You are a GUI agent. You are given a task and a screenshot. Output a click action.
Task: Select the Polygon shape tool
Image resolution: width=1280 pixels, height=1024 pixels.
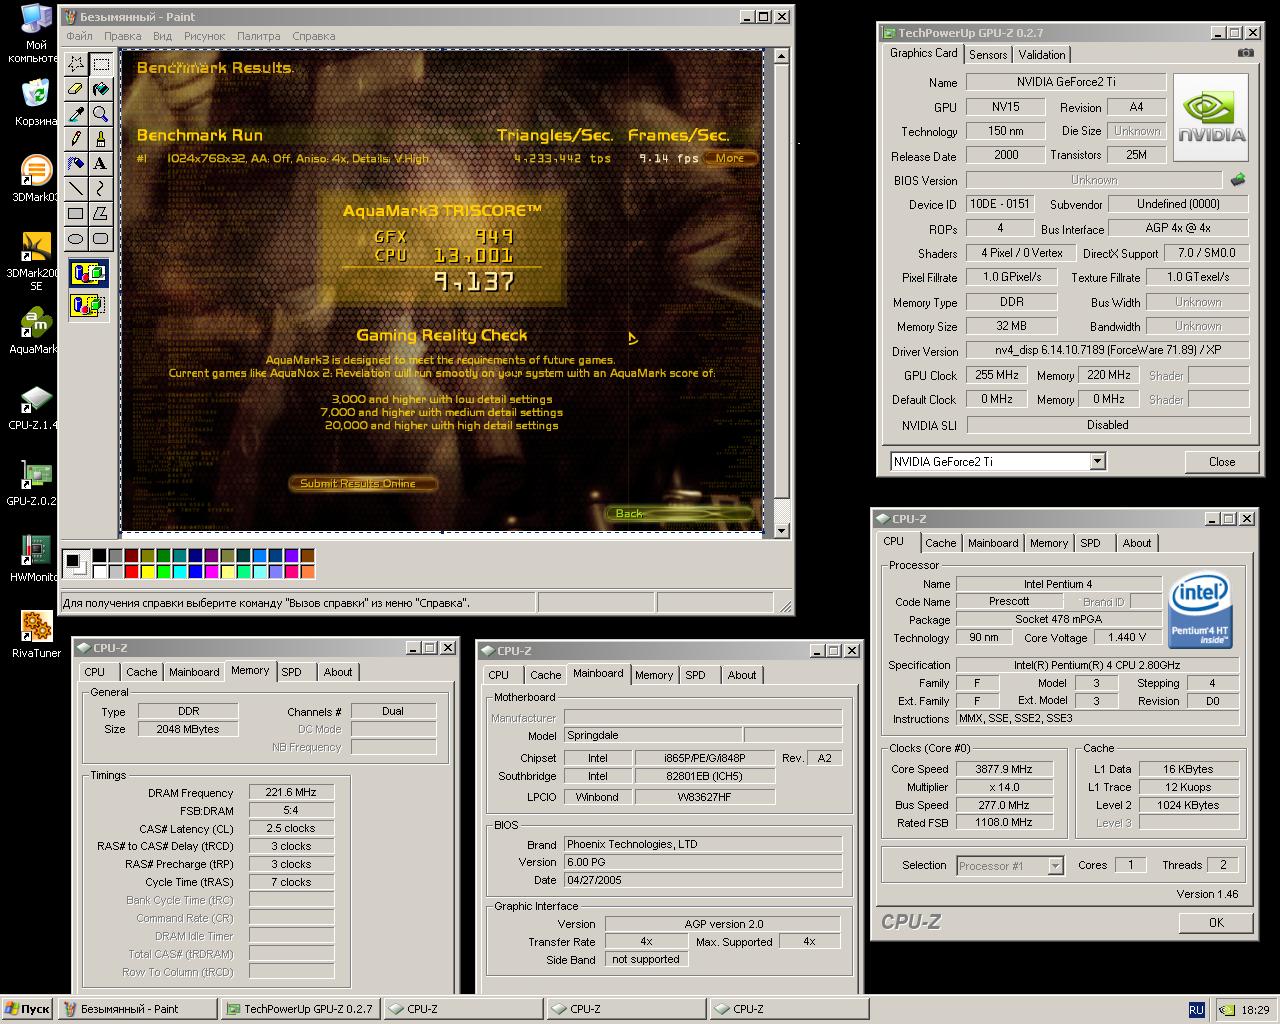pos(101,214)
